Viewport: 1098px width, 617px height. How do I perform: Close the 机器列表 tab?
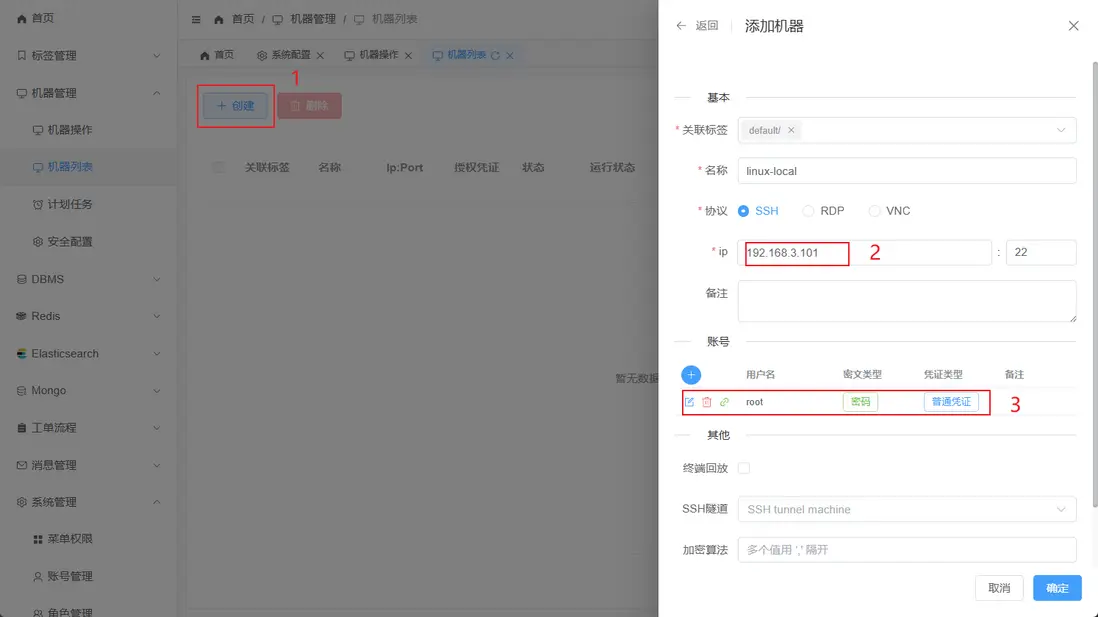(x=510, y=55)
